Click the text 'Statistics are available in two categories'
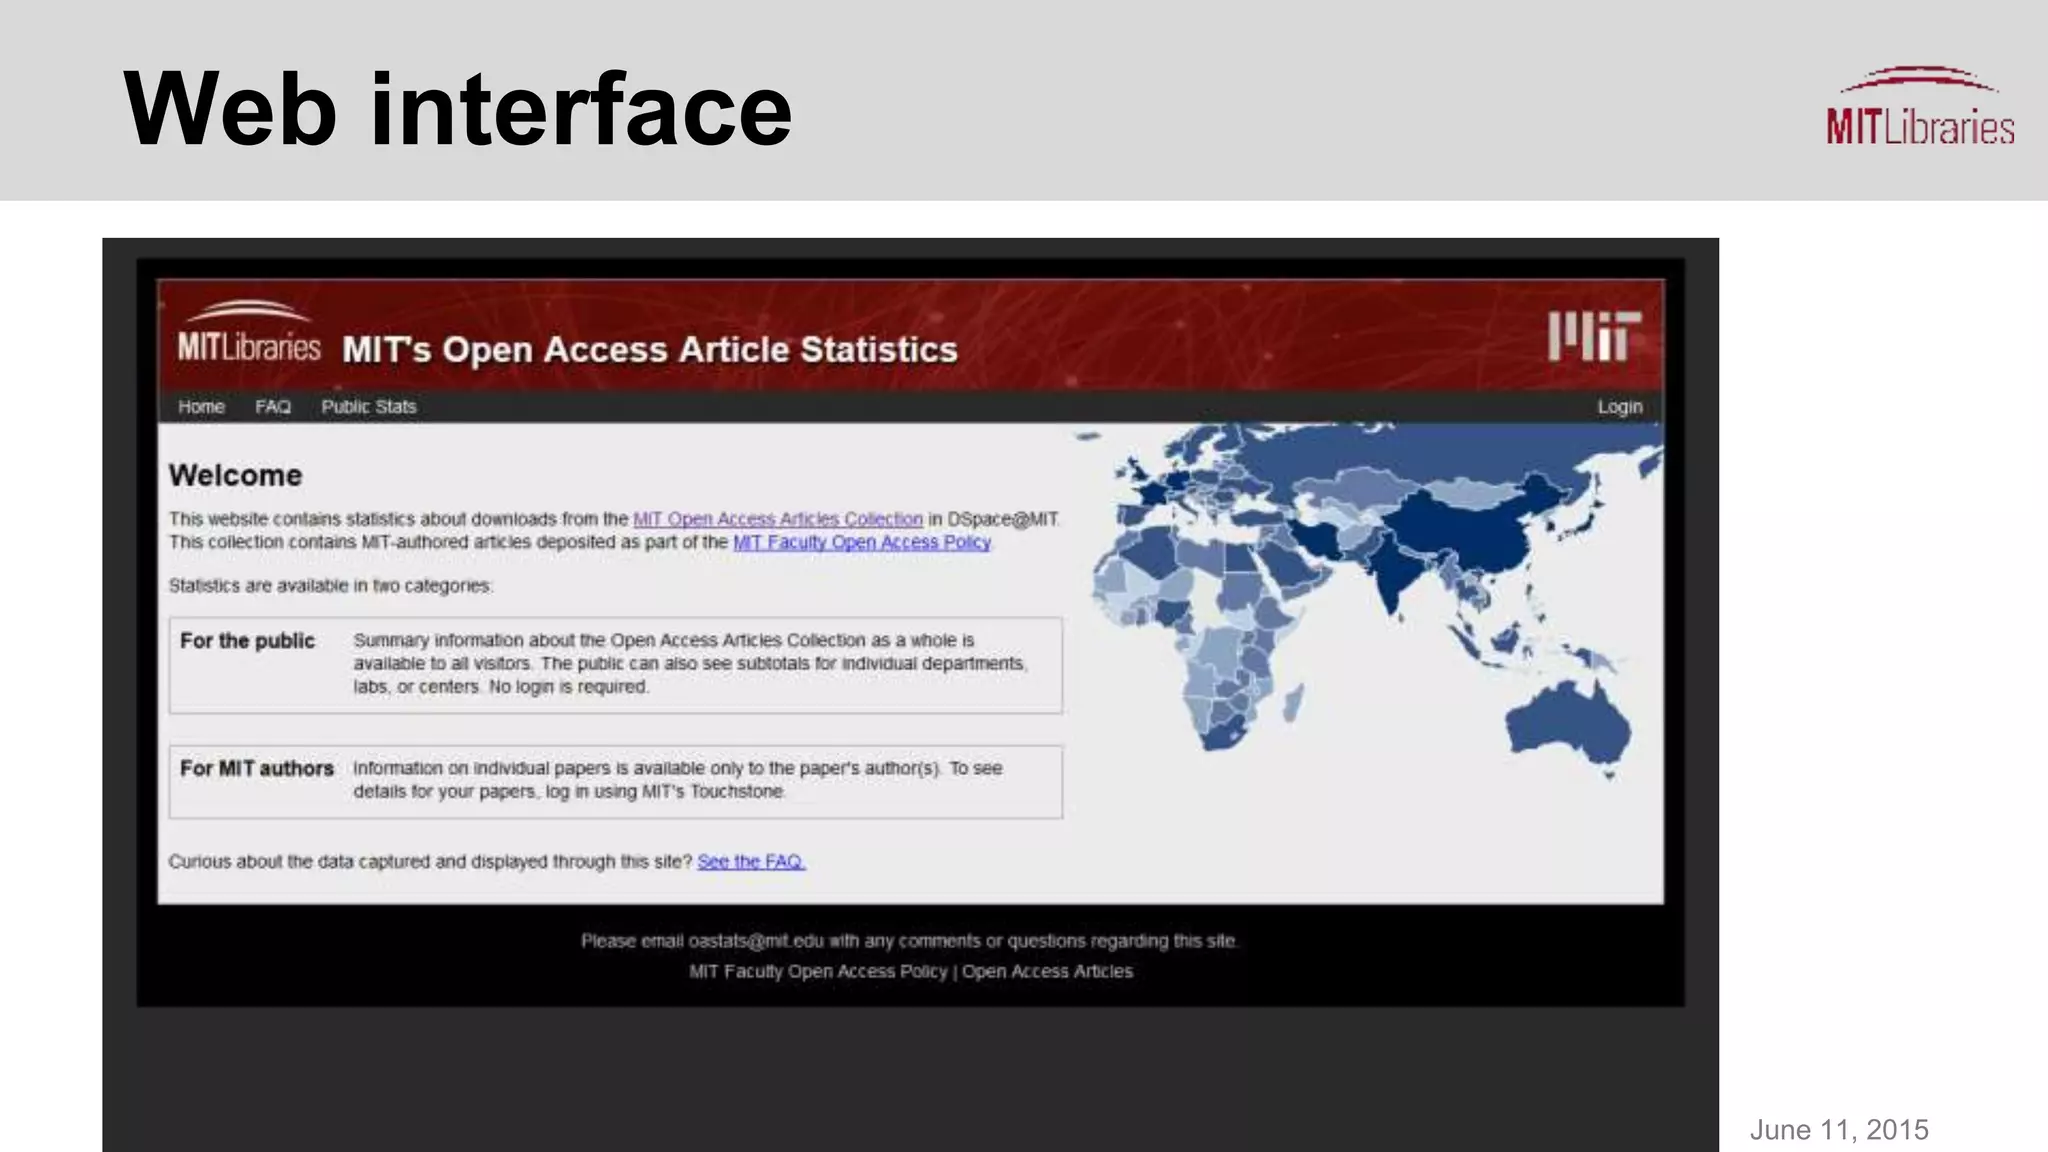The height and width of the screenshot is (1152, 2048). pyautogui.click(x=331, y=586)
